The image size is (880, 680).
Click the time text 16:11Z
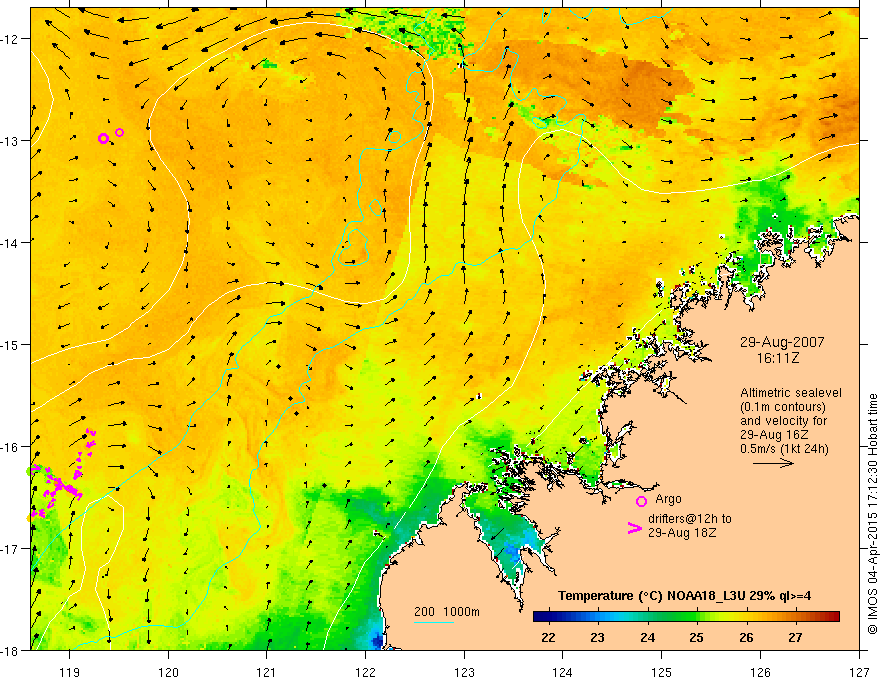(x=777, y=357)
